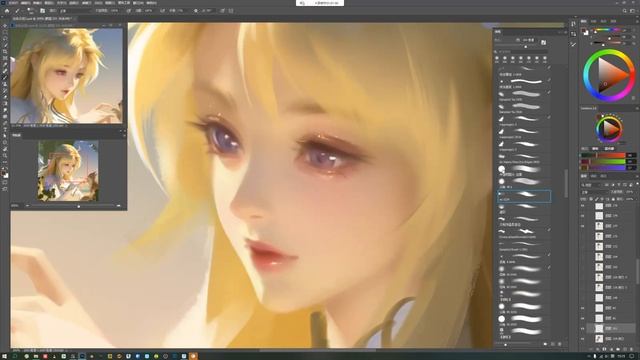Add adjustment layer from Layers panel bottom
Viewport: 640px width, 360px height.
pos(611,349)
